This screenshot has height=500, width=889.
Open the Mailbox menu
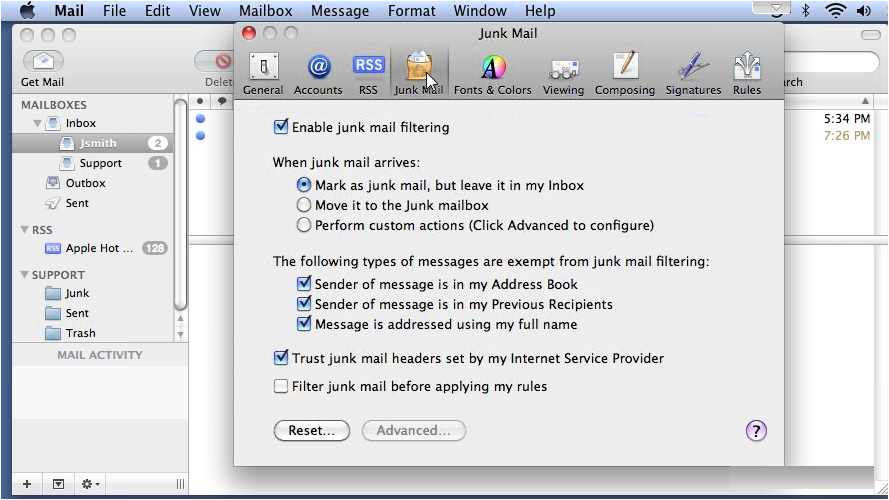(x=265, y=11)
